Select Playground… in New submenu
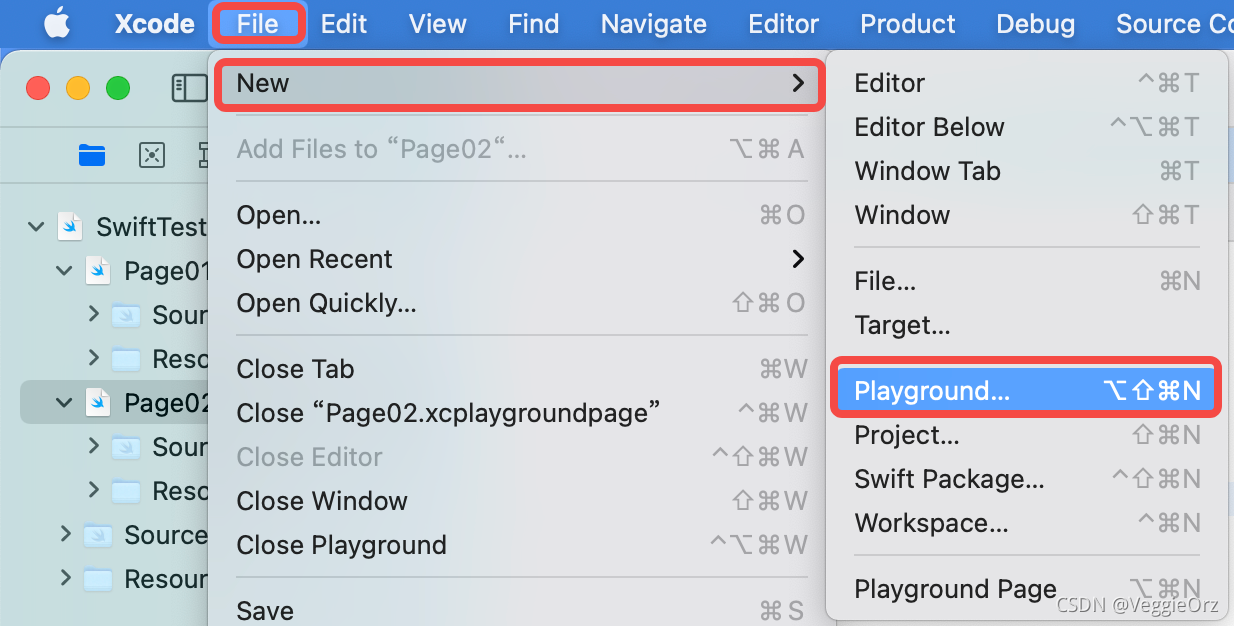This screenshot has height=626, width=1234. click(x=1027, y=391)
